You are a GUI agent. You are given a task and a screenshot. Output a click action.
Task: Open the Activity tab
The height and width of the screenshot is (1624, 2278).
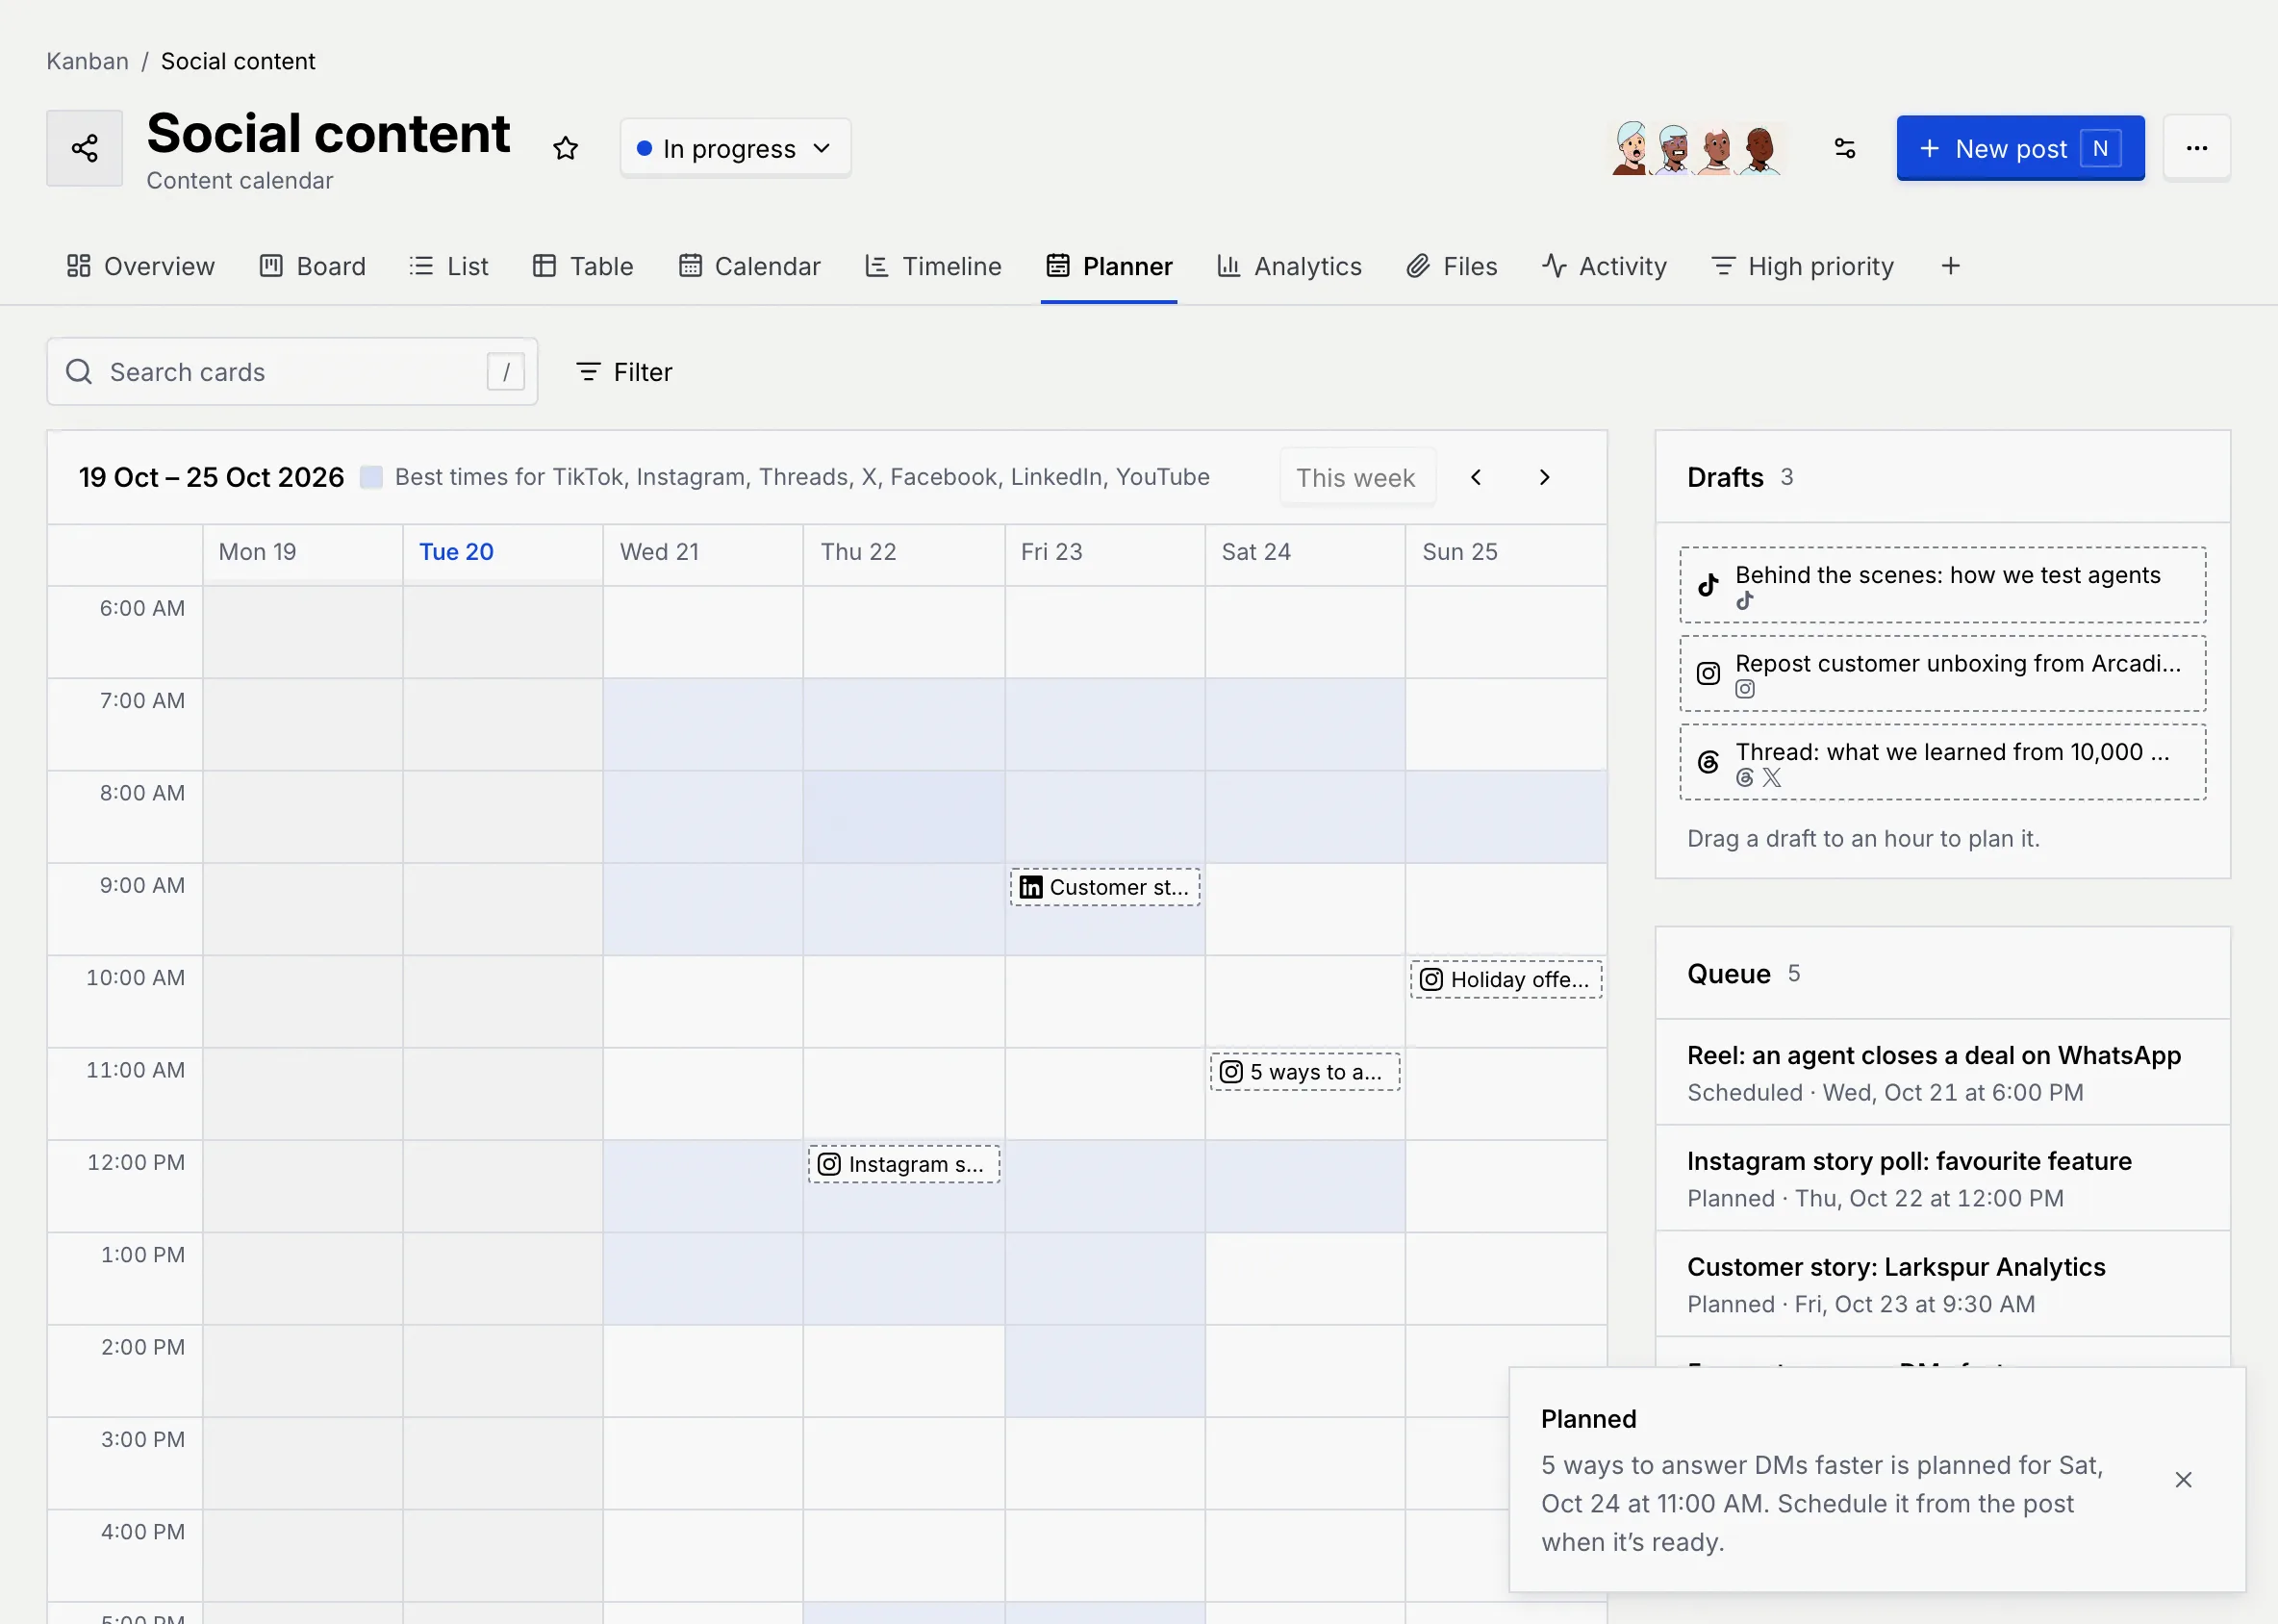click(x=1604, y=266)
